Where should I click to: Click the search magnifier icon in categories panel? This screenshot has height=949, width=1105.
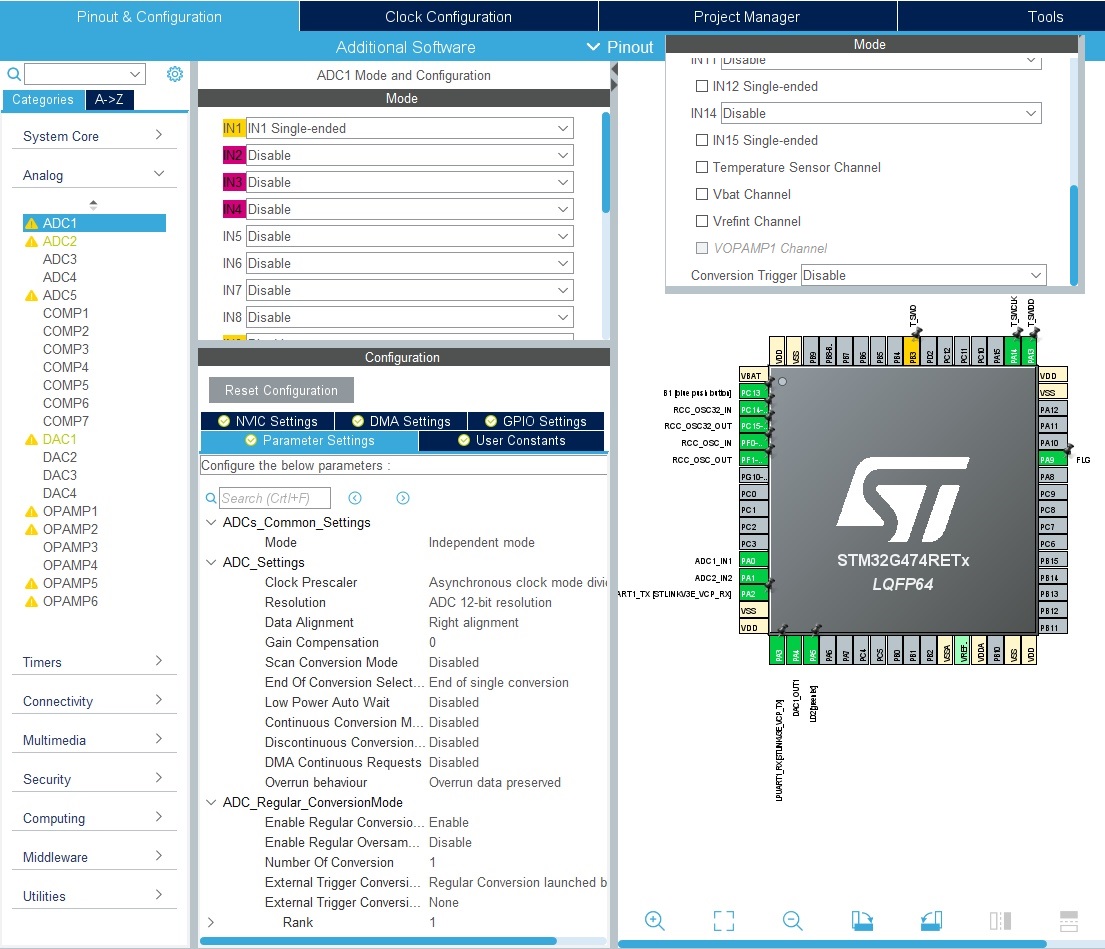click(13, 73)
